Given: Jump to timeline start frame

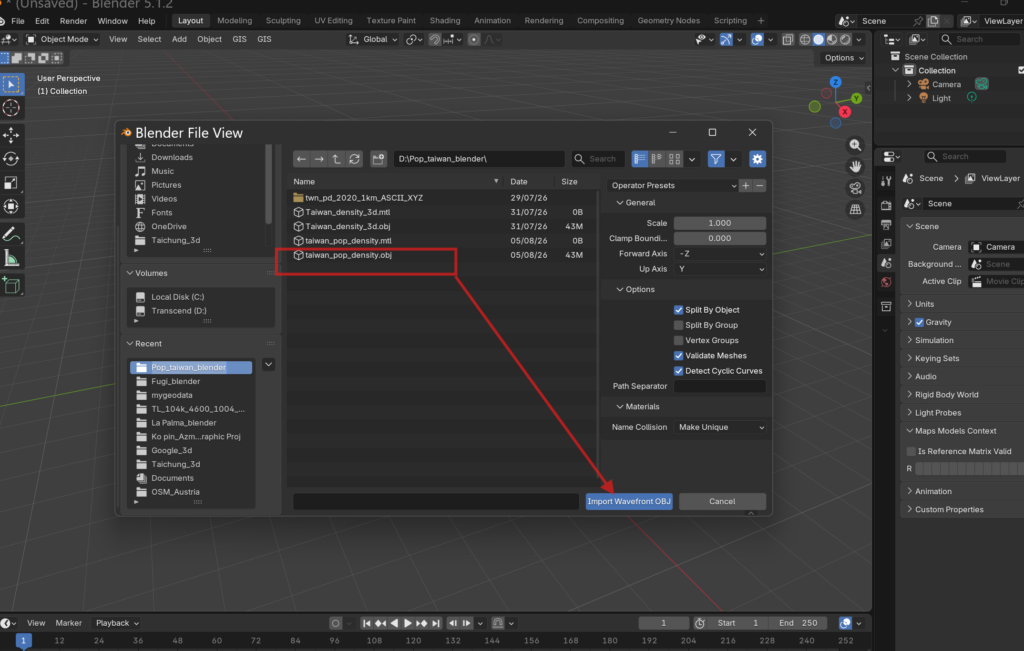Looking at the screenshot, I should point(366,623).
